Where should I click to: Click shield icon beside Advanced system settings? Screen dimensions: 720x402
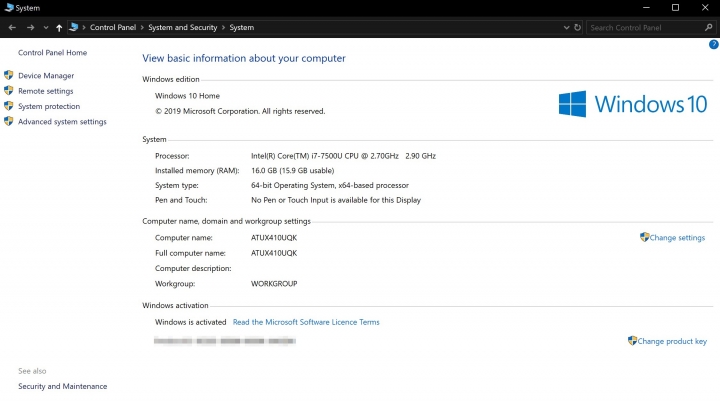9,121
